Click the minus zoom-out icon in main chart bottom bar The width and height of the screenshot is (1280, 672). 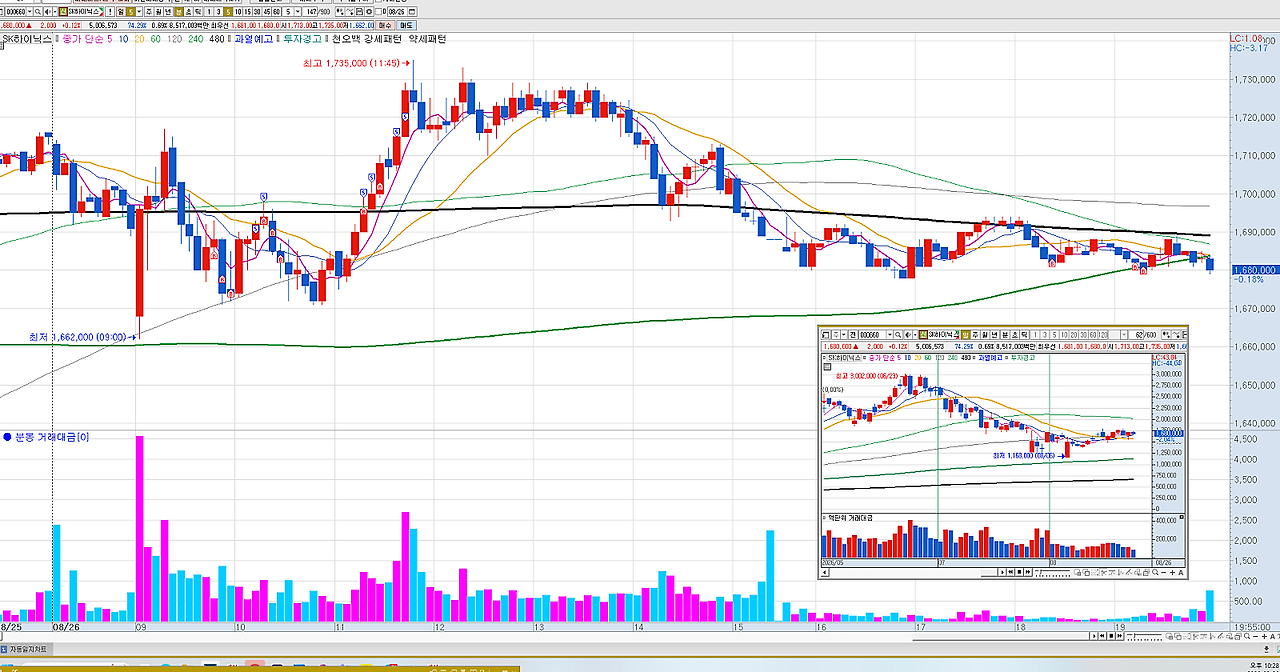pos(1255,636)
